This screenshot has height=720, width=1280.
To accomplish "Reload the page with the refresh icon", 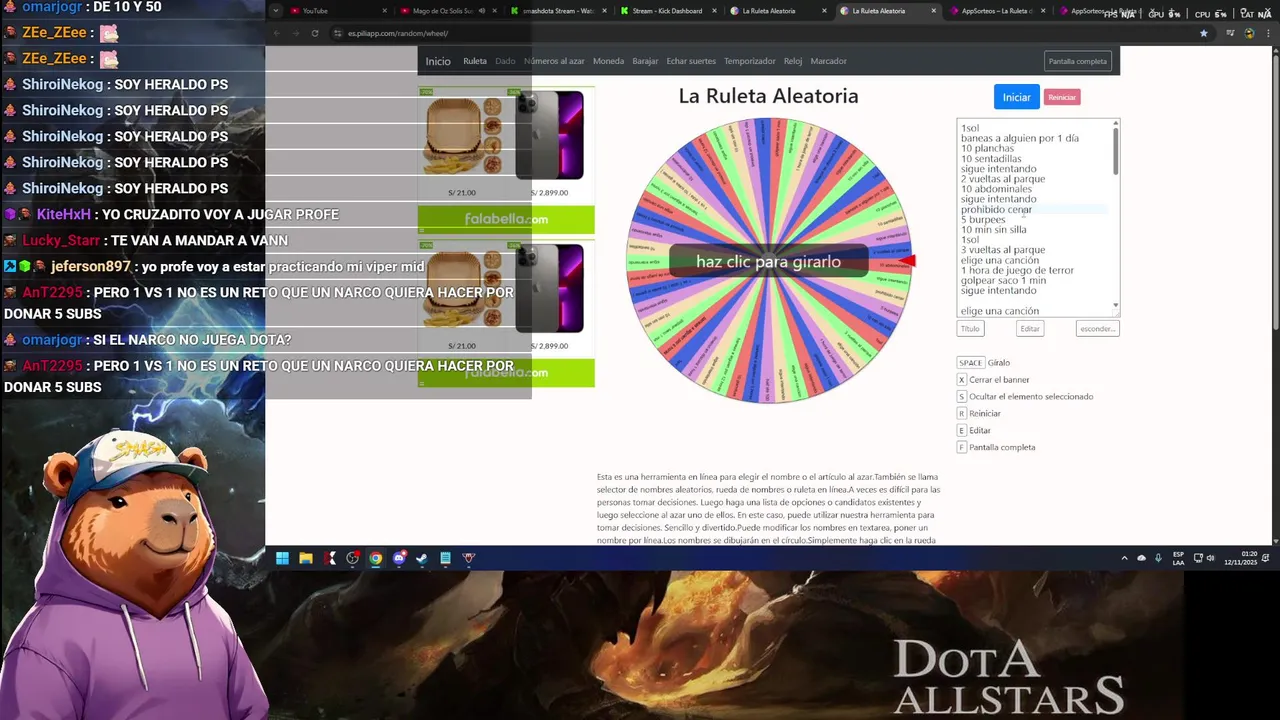I will [315, 33].
